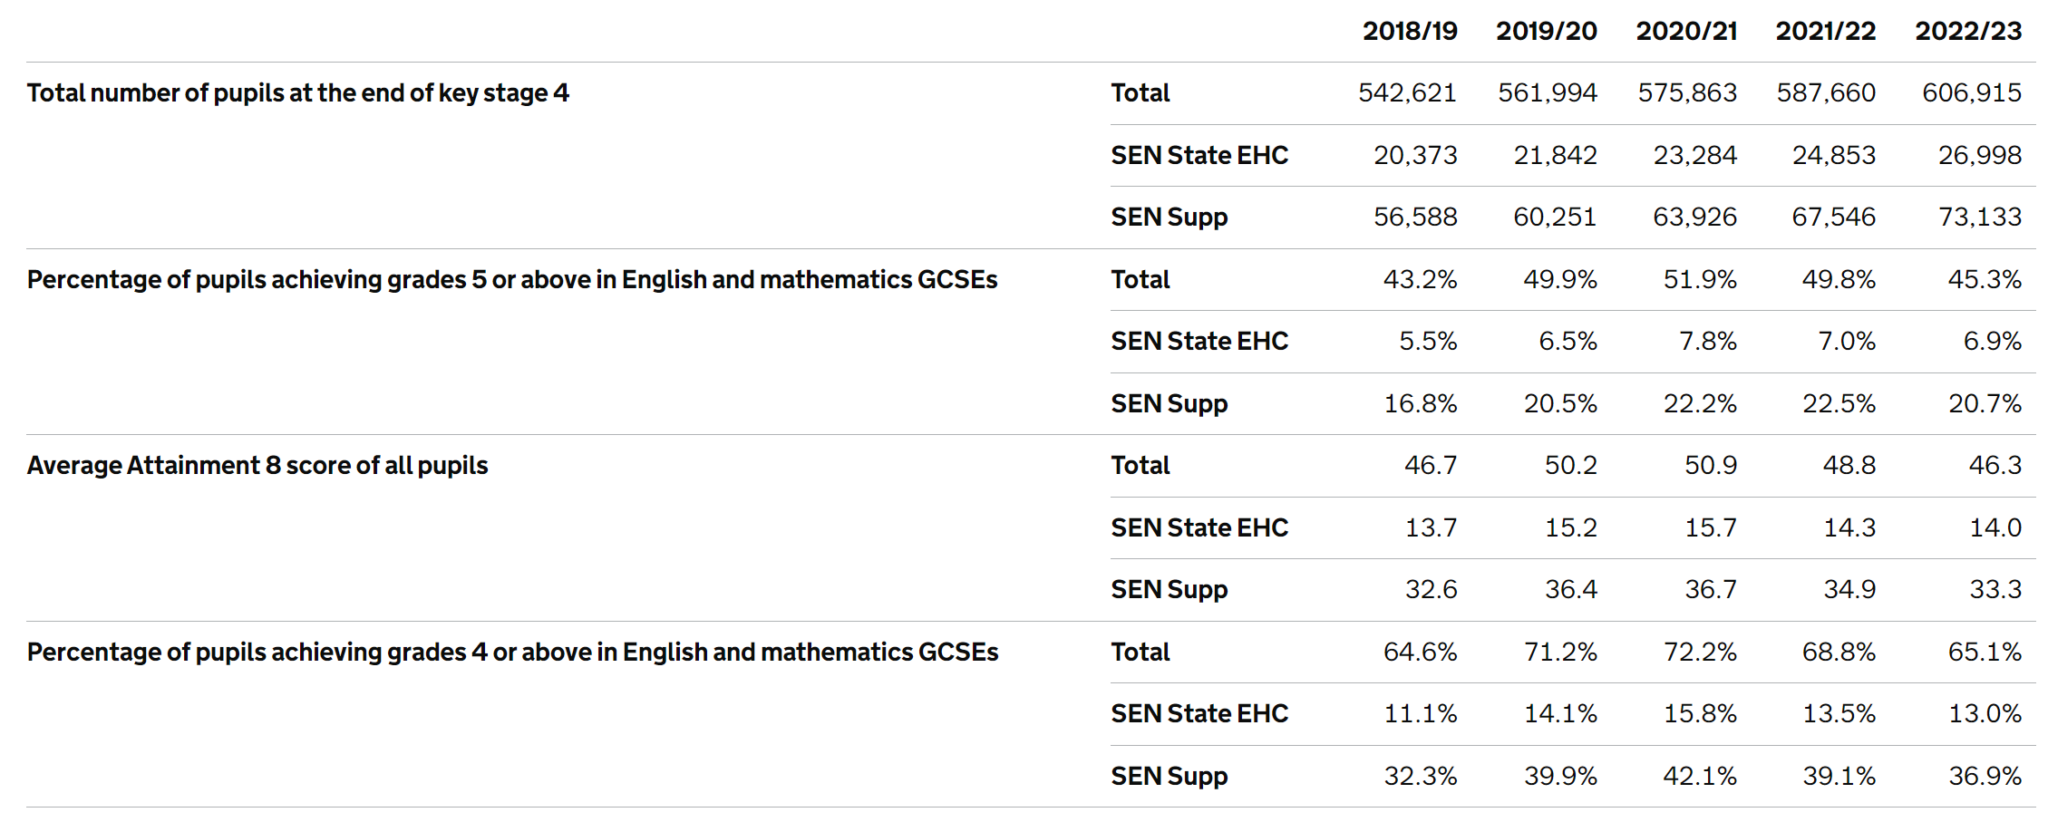Select the 2020/21 column header

click(x=1686, y=31)
